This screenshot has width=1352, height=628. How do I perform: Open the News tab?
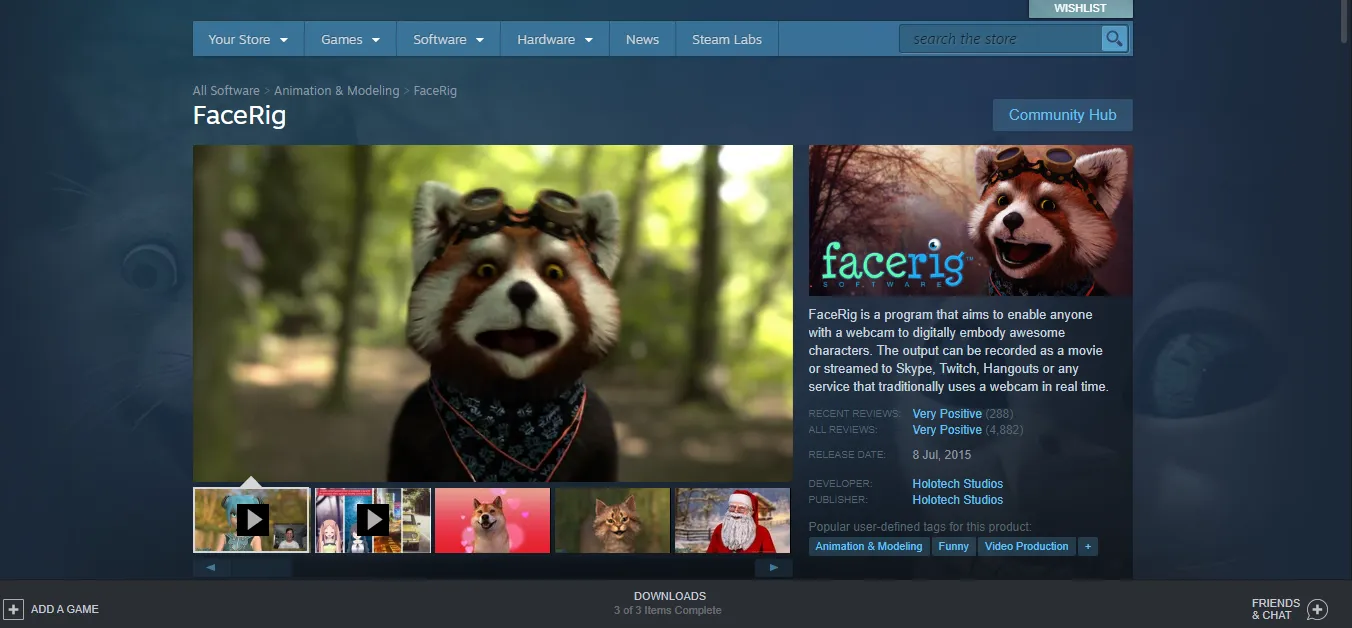(642, 40)
